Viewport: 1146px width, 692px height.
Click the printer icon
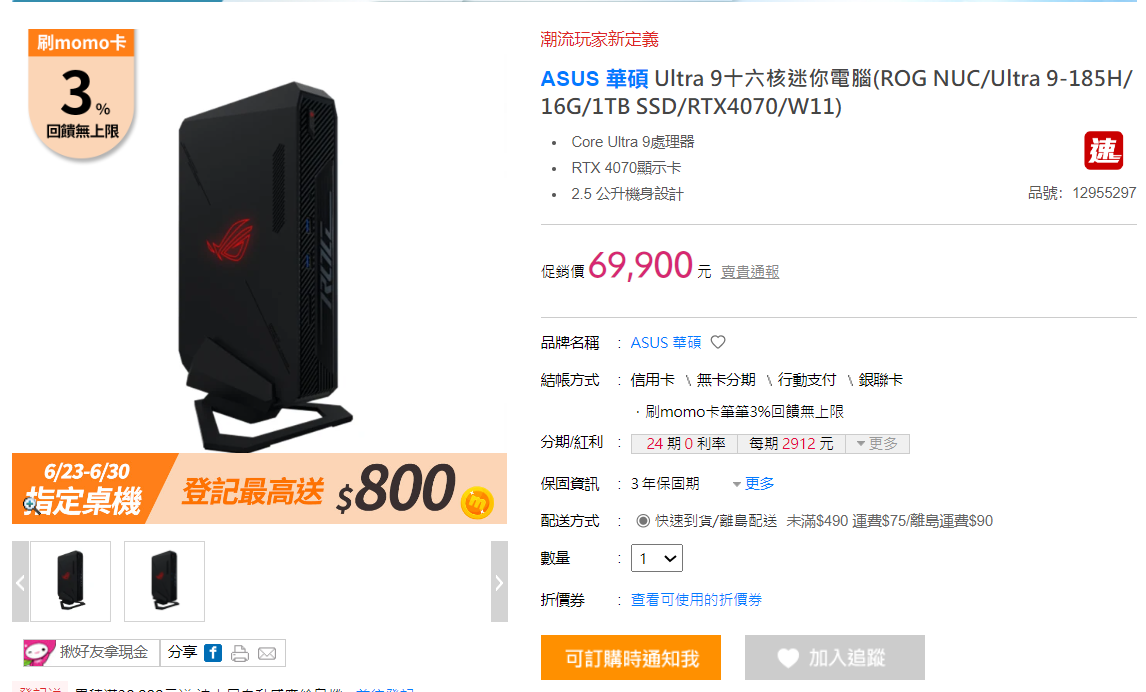[x=240, y=653]
